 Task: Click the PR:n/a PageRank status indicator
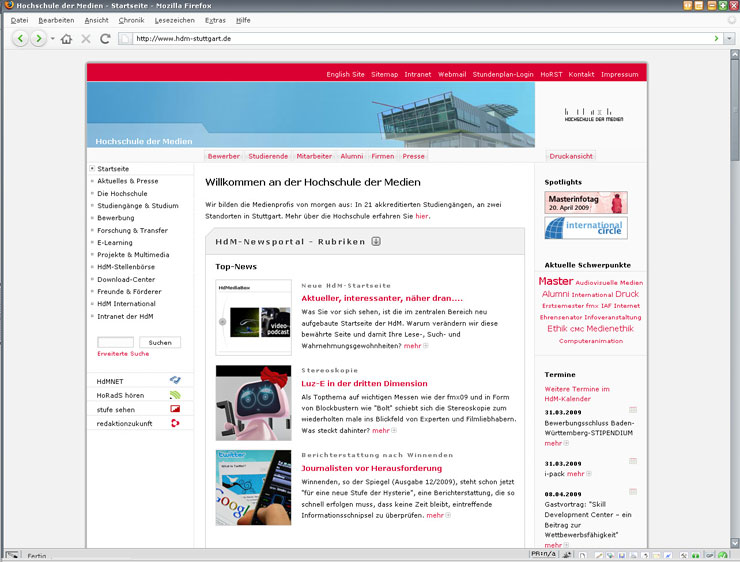tap(543, 554)
